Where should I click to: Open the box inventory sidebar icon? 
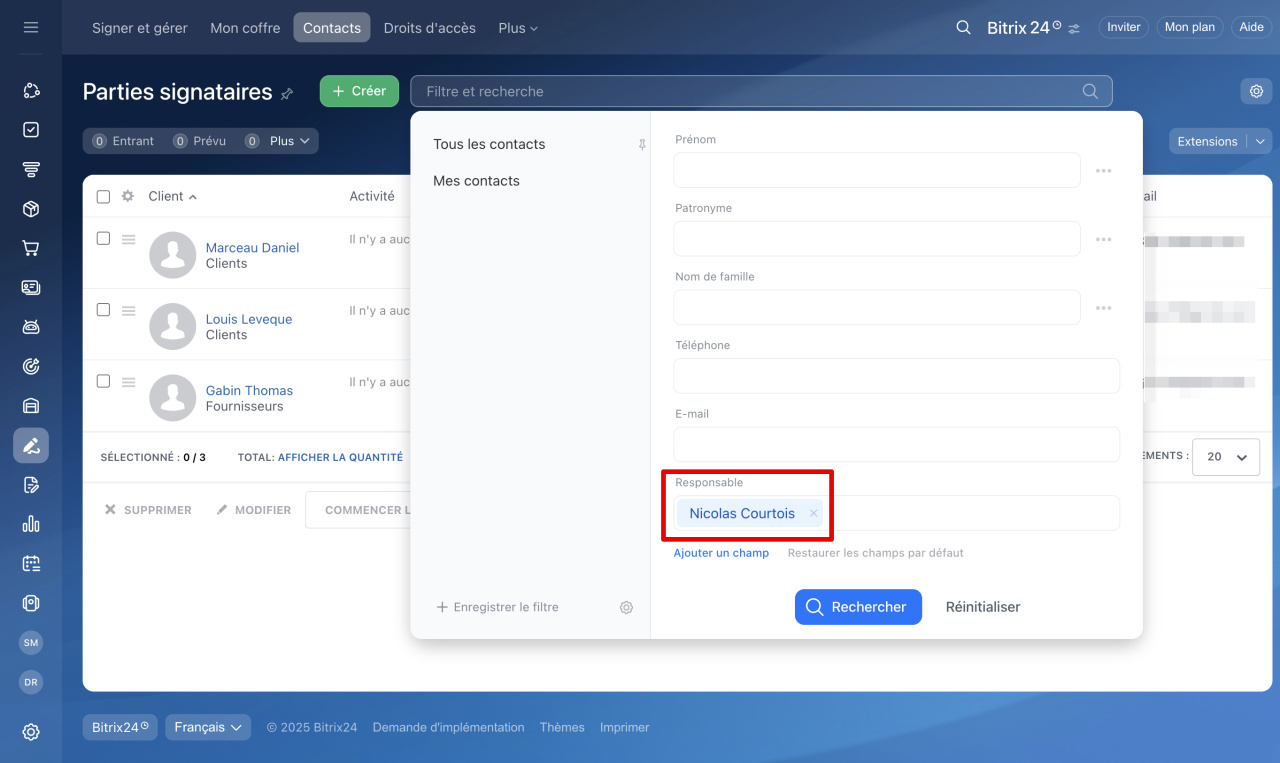[x=31, y=209]
